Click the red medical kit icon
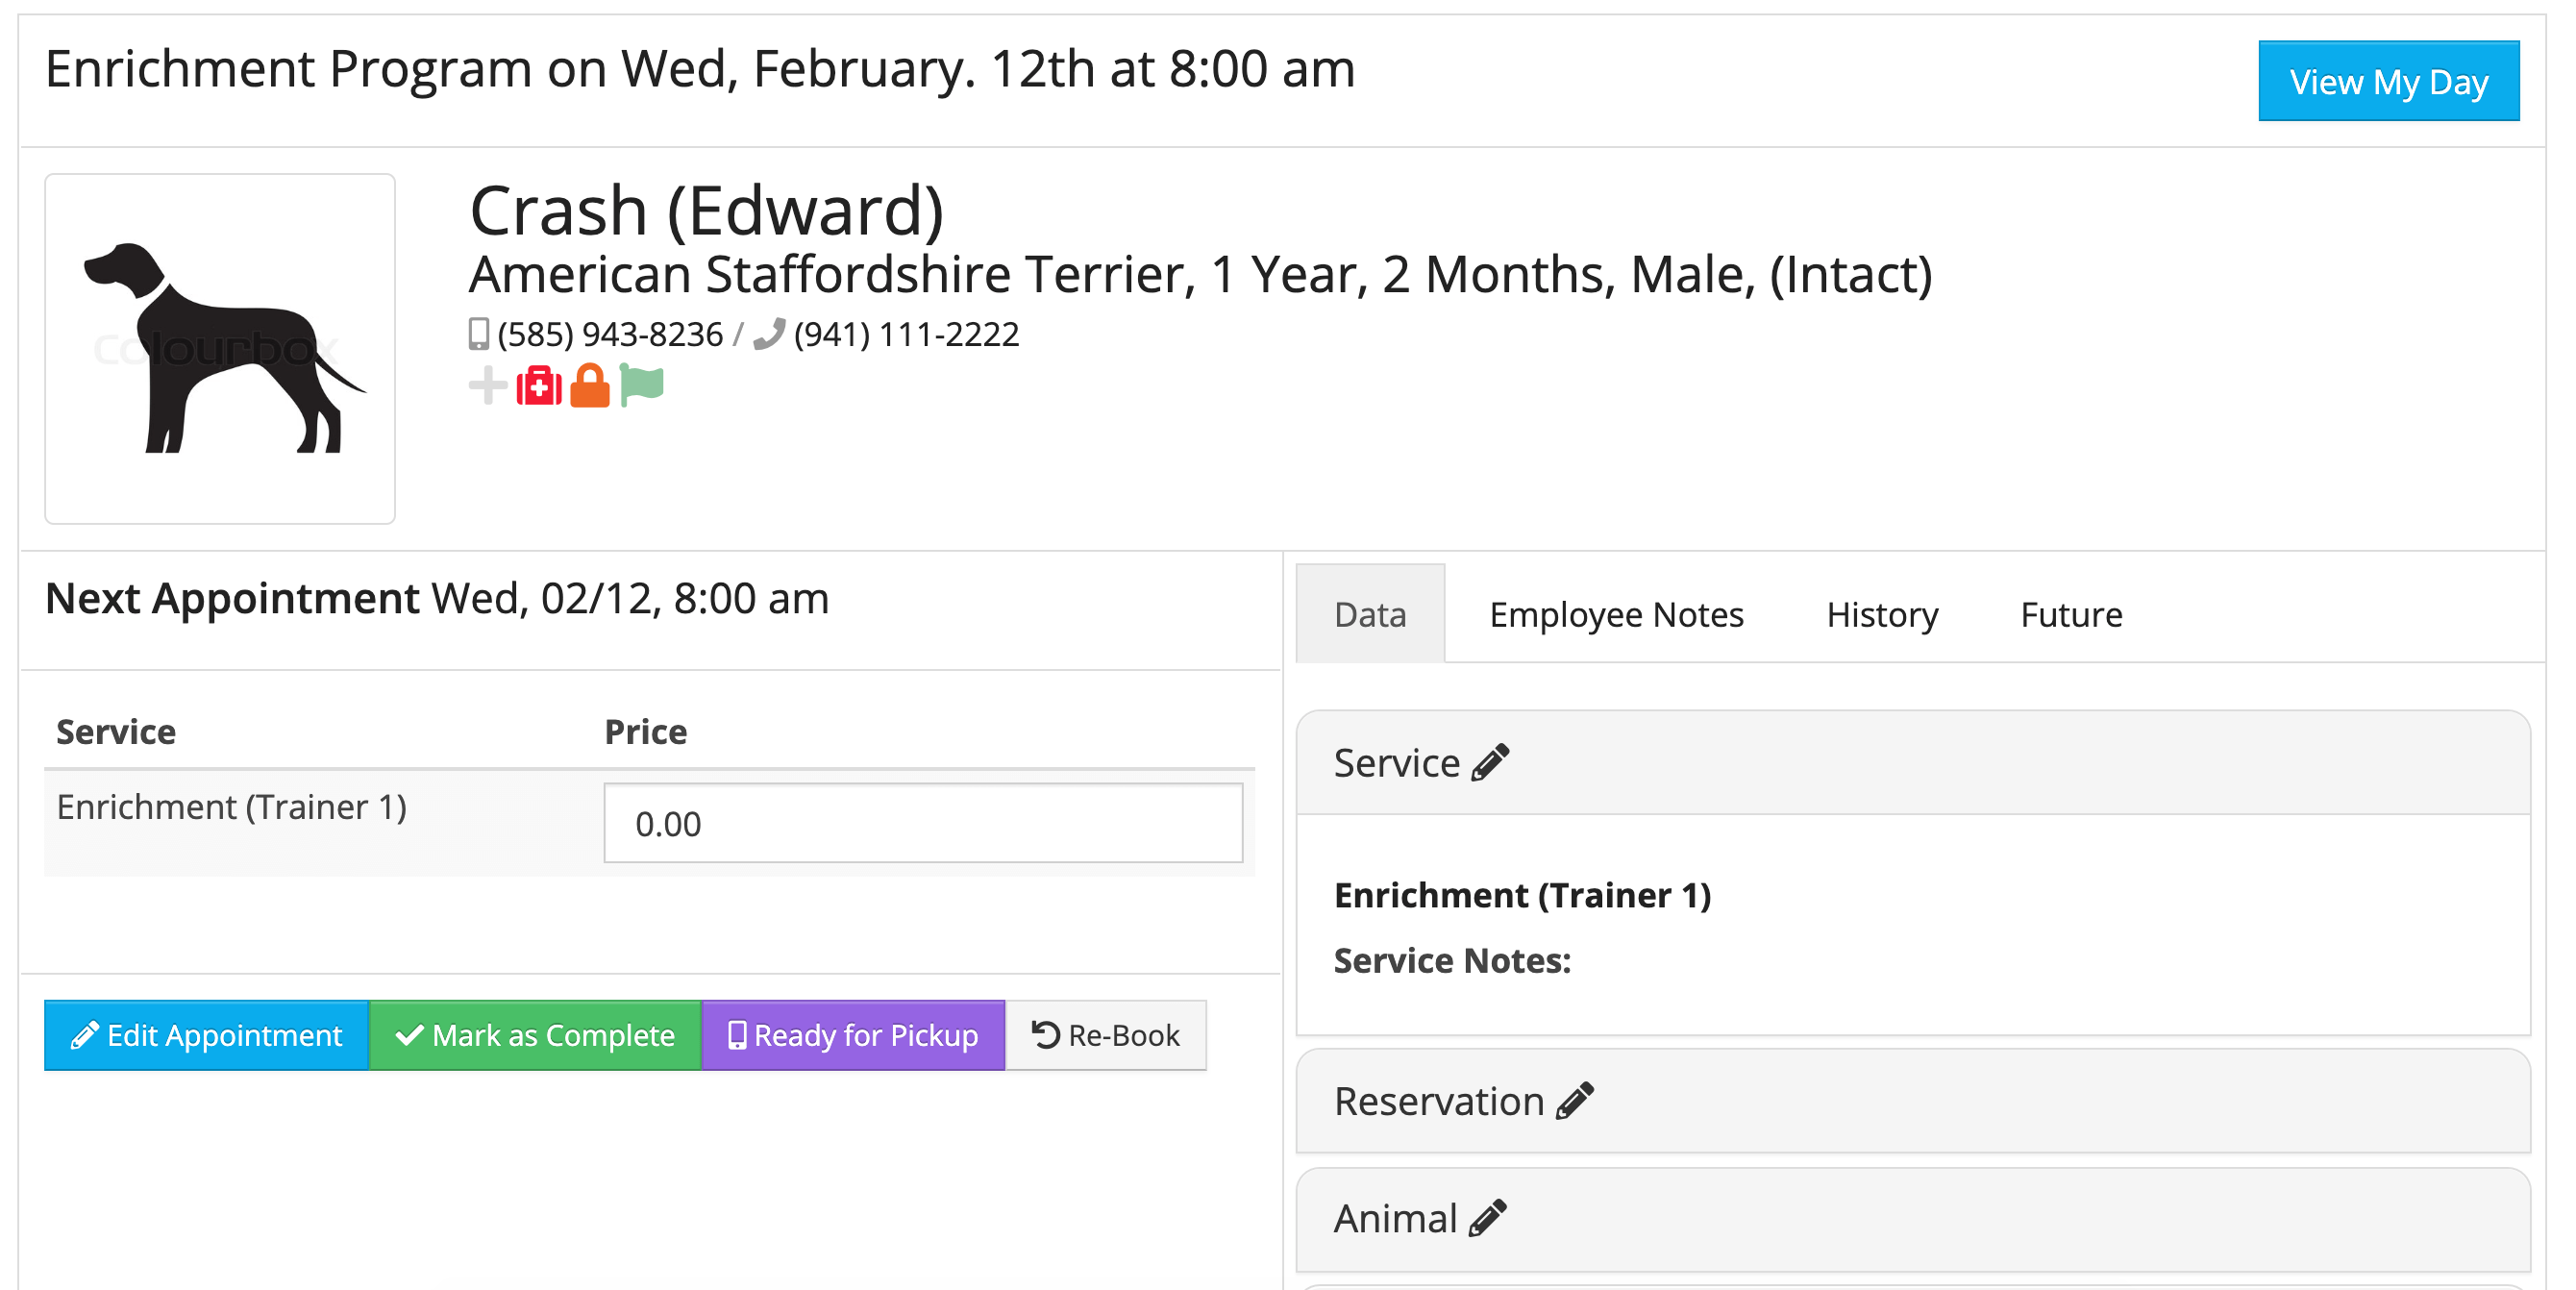The height and width of the screenshot is (1290, 2576). [x=539, y=386]
